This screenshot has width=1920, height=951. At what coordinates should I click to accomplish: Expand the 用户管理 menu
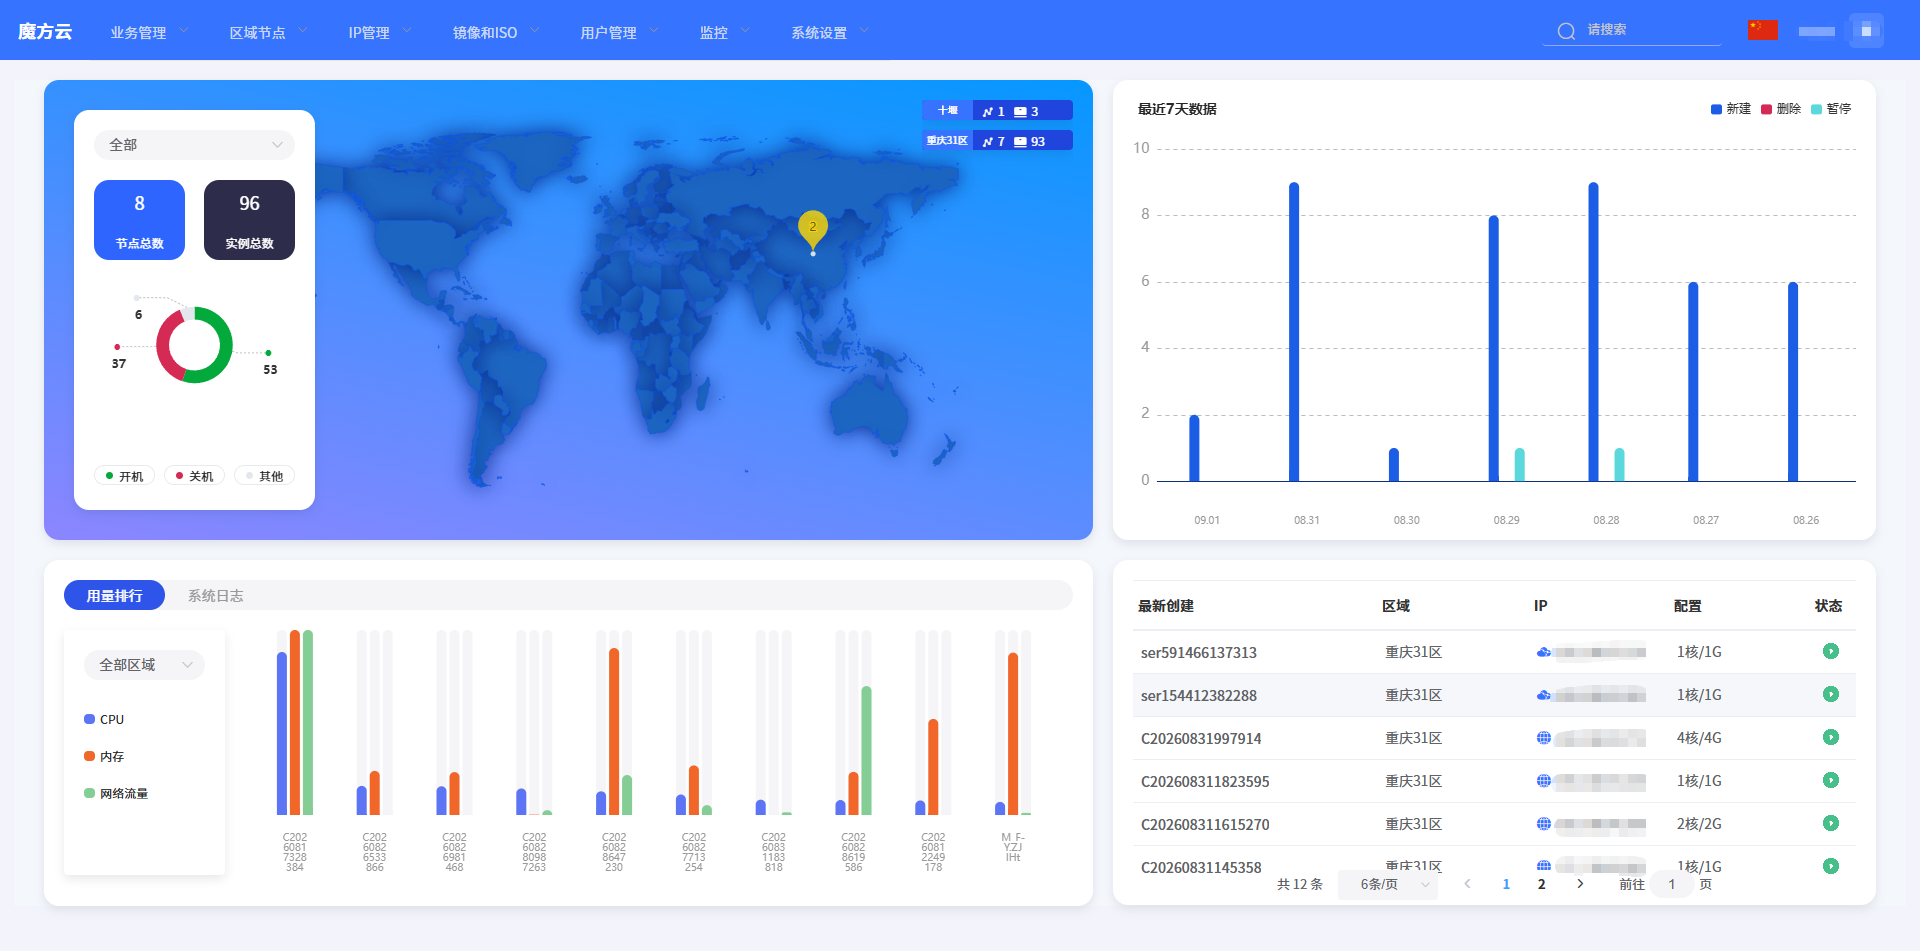pyautogui.click(x=619, y=32)
